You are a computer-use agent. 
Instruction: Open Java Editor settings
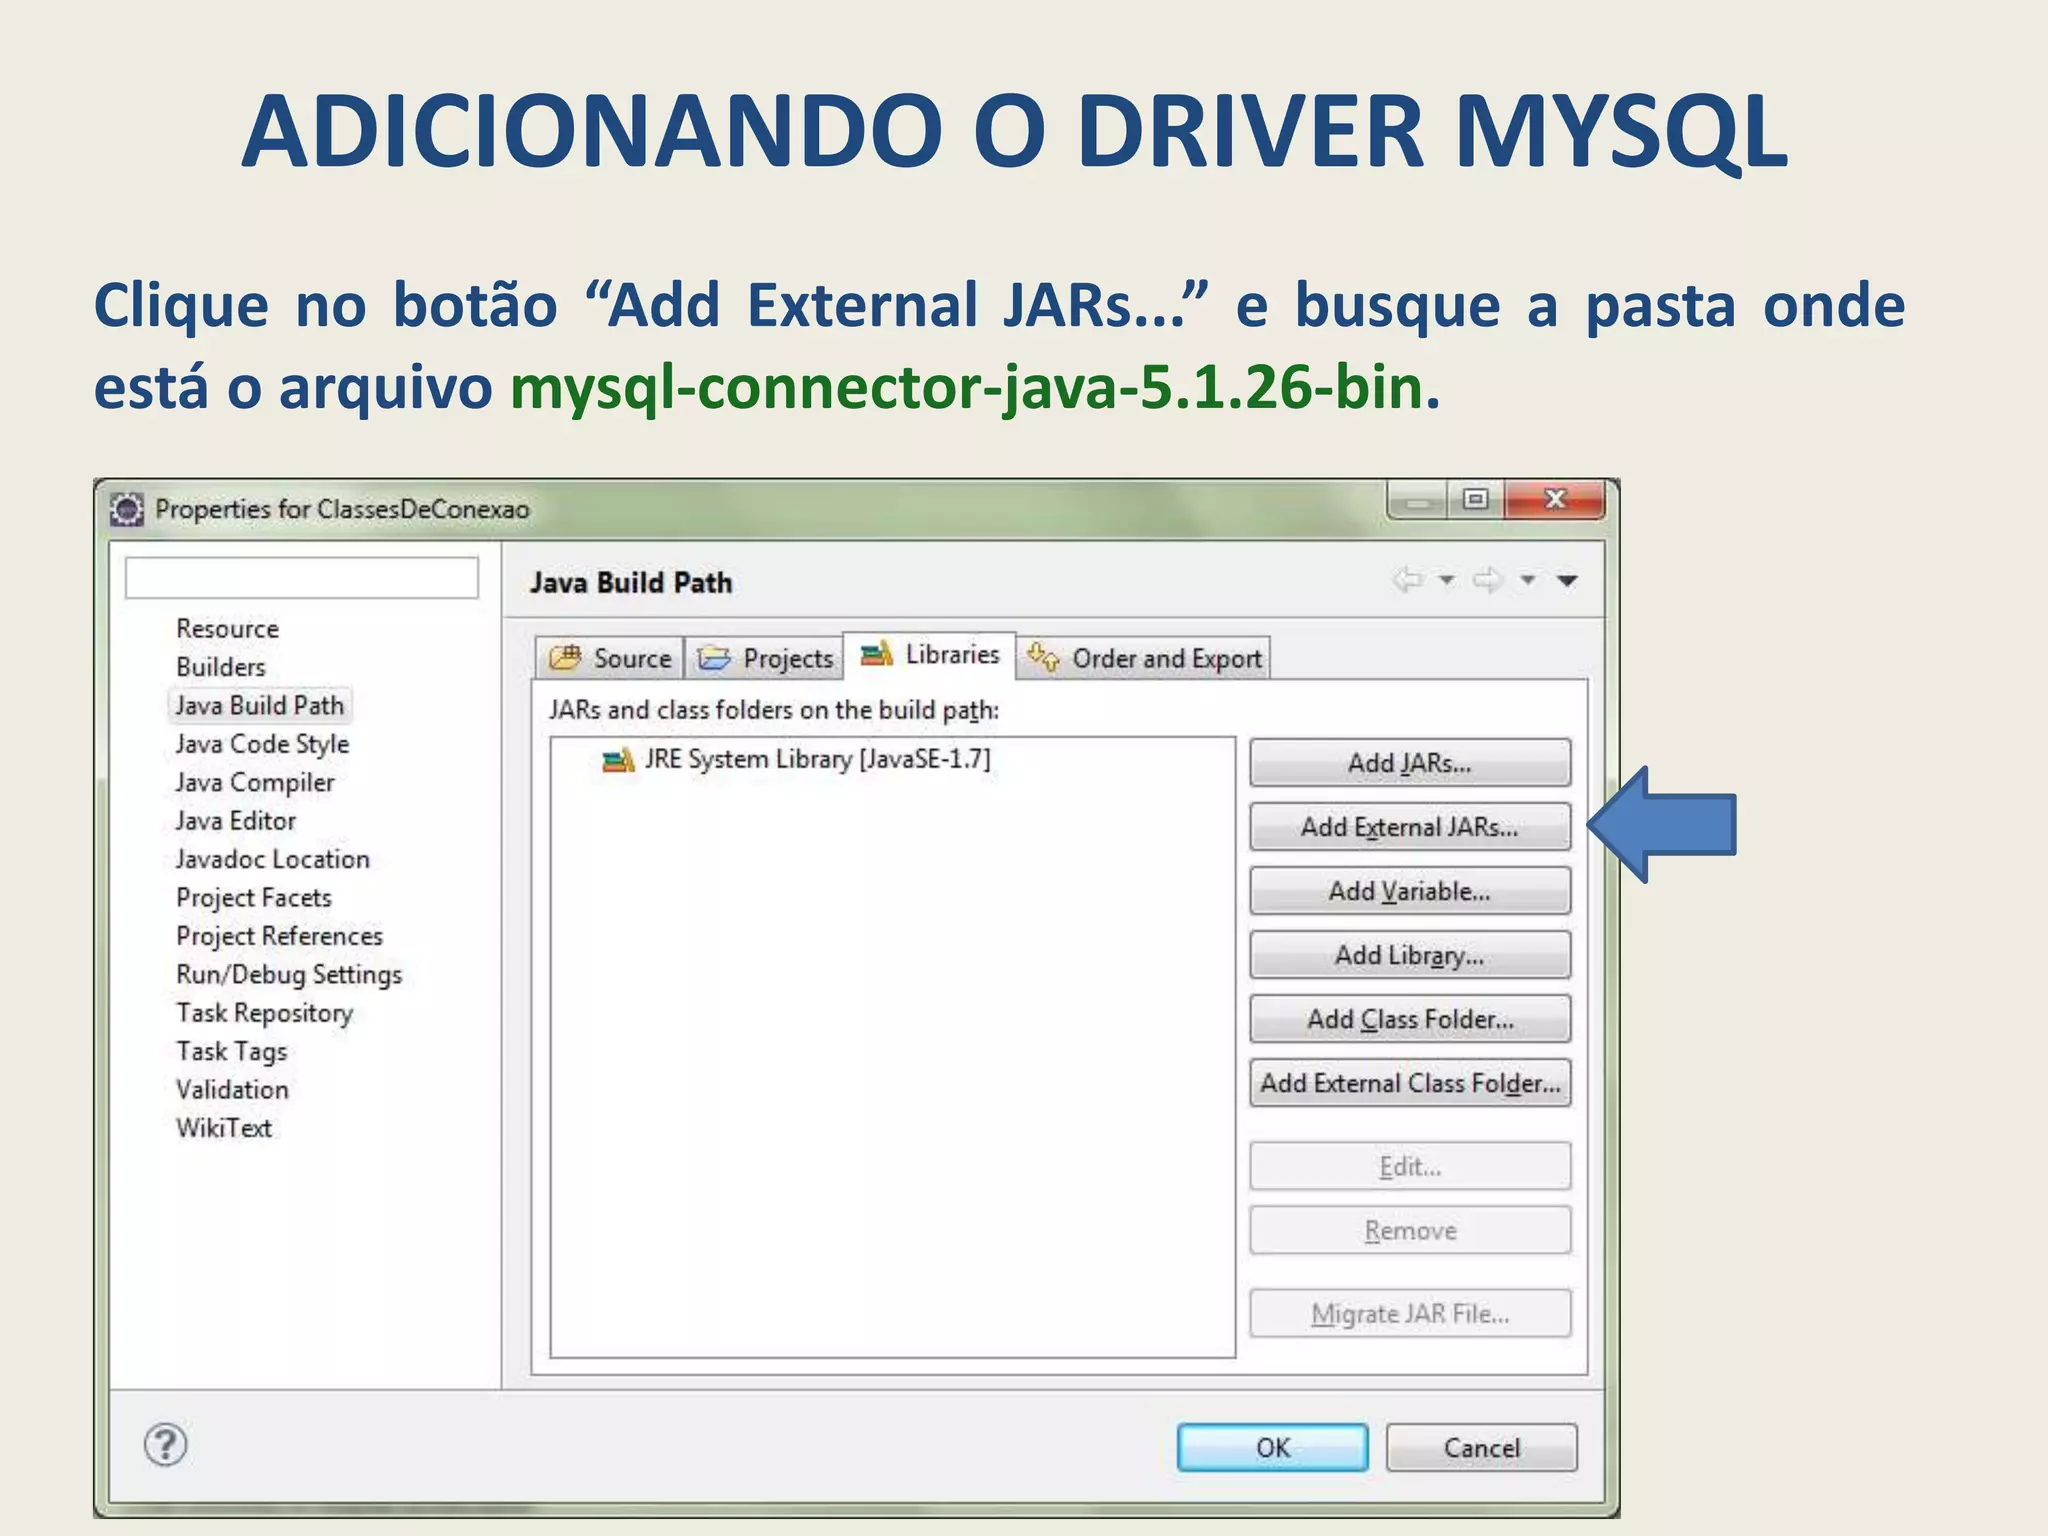coord(236,821)
